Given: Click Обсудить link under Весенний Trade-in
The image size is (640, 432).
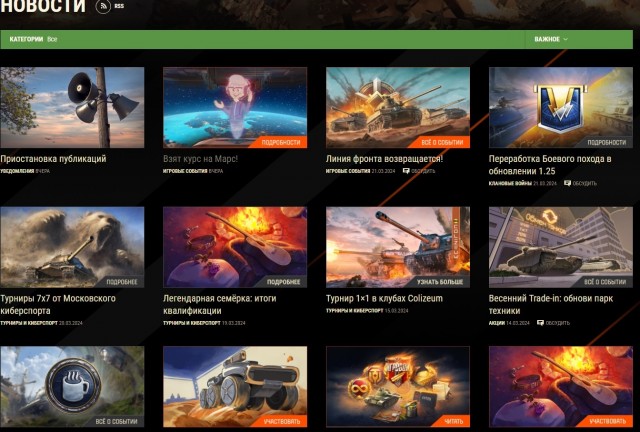Looking at the screenshot, I should [557, 323].
